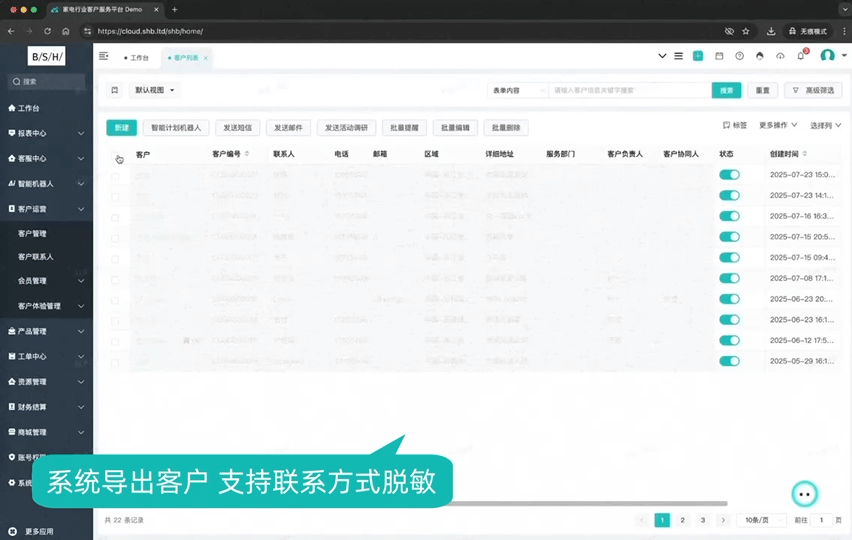Click the user profile avatar

(x=828, y=55)
